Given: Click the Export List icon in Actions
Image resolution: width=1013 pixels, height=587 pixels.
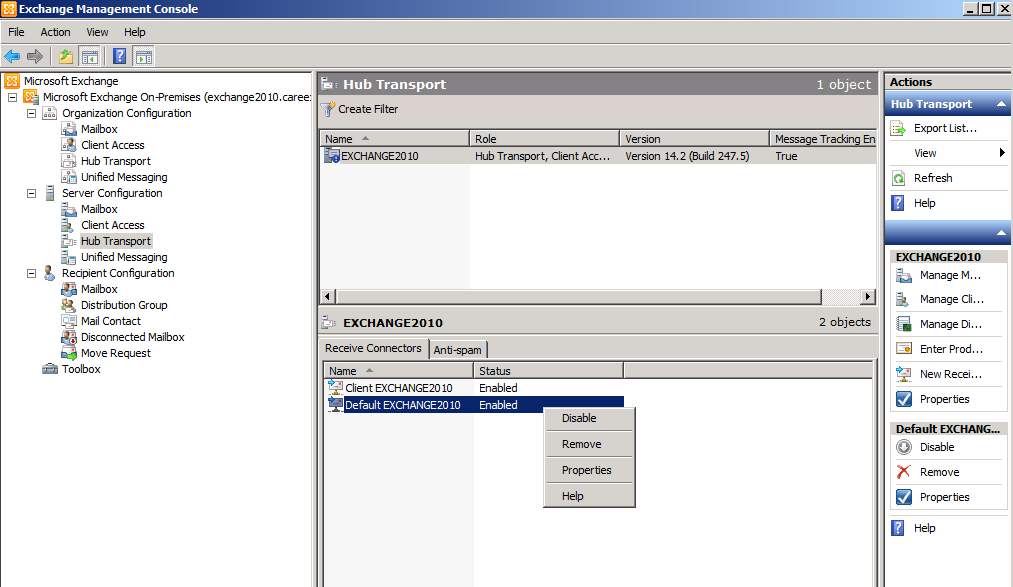Looking at the screenshot, I should [899, 129].
